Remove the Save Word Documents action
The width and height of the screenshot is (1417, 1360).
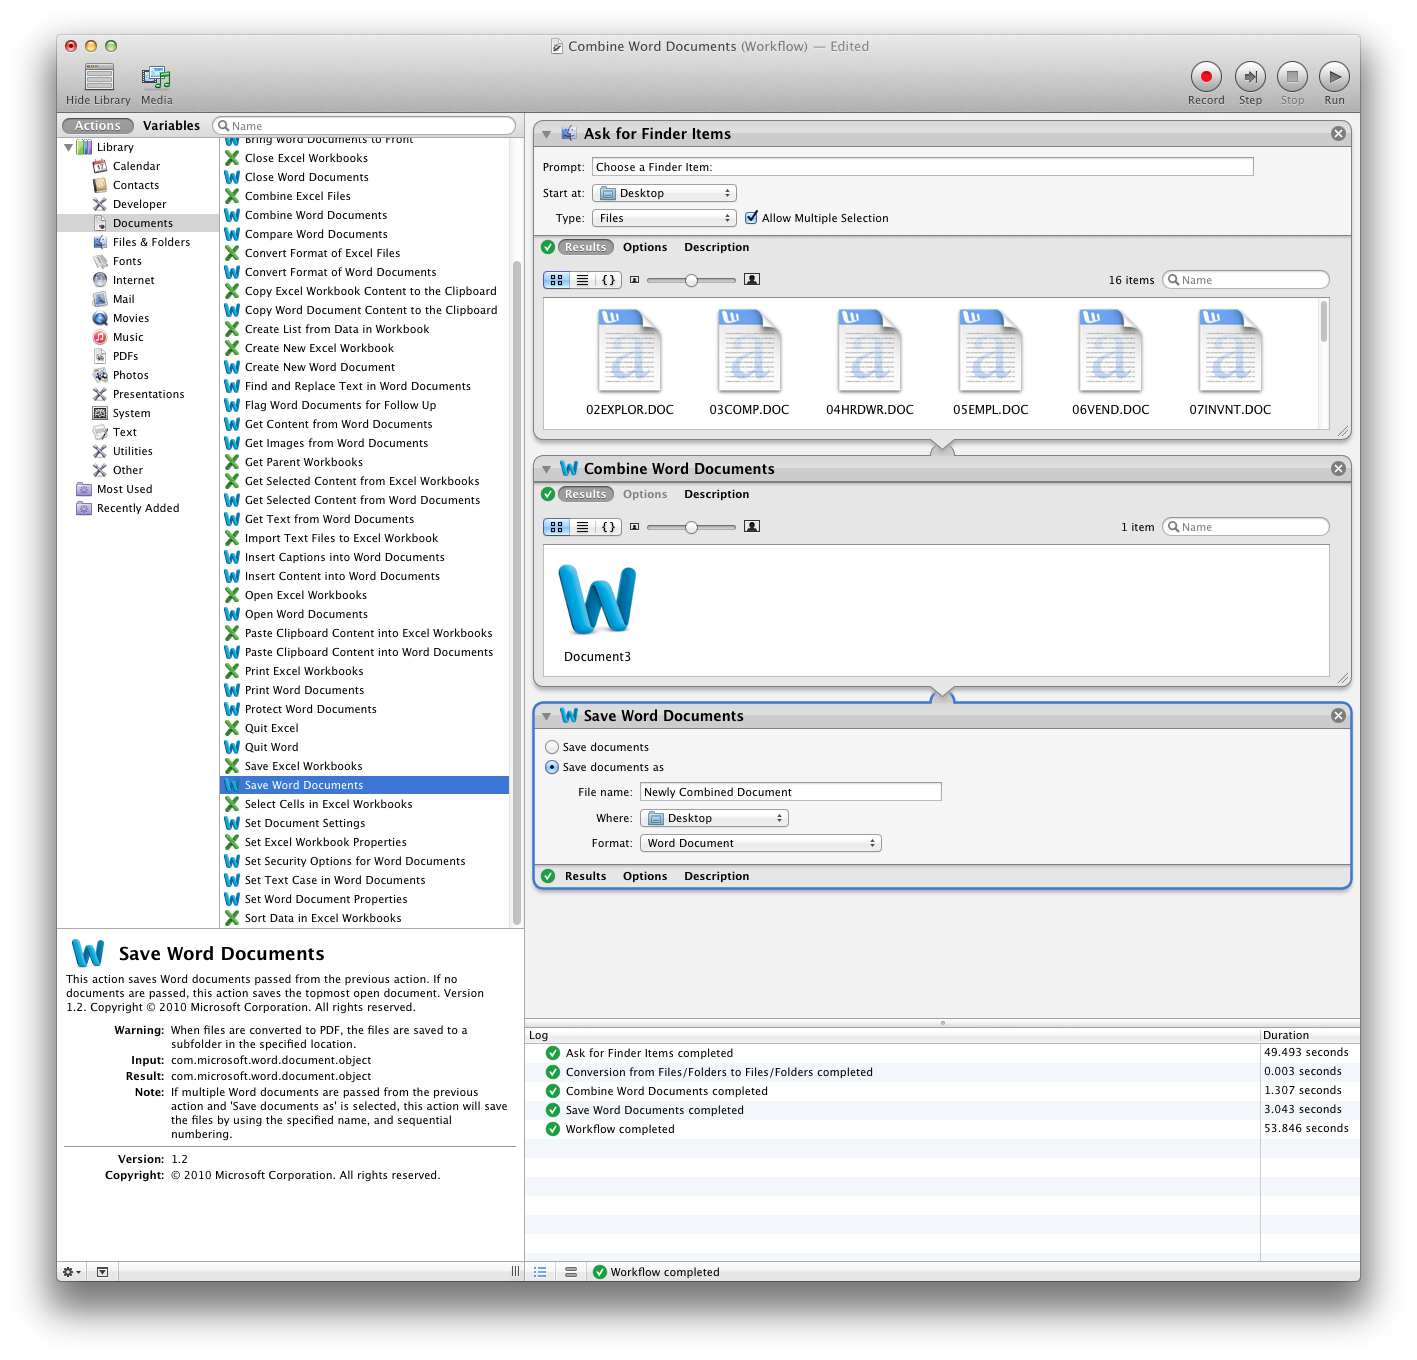click(x=1338, y=716)
